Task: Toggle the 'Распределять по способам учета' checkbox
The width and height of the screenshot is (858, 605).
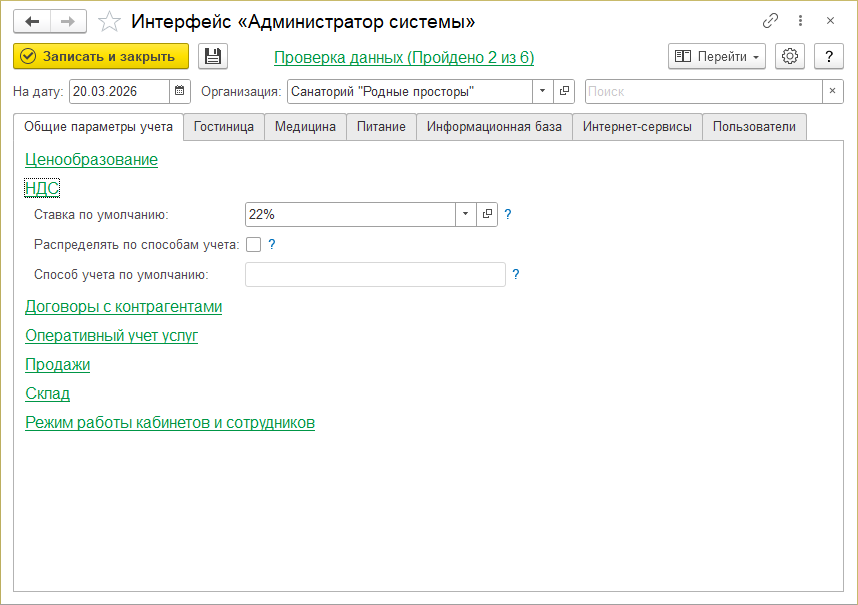Action: click(253, 244)
